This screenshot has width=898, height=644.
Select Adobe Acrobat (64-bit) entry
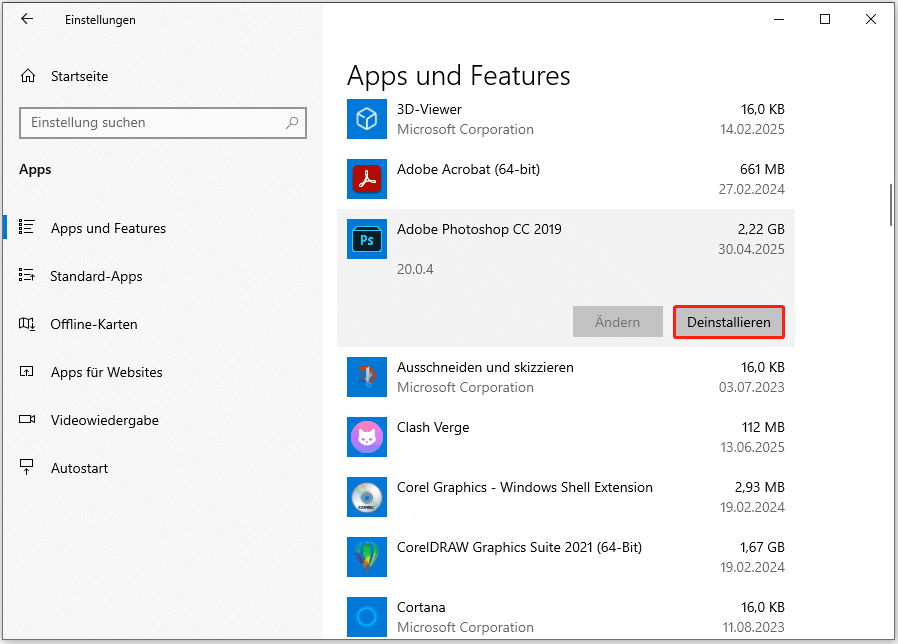pos(566,179)
